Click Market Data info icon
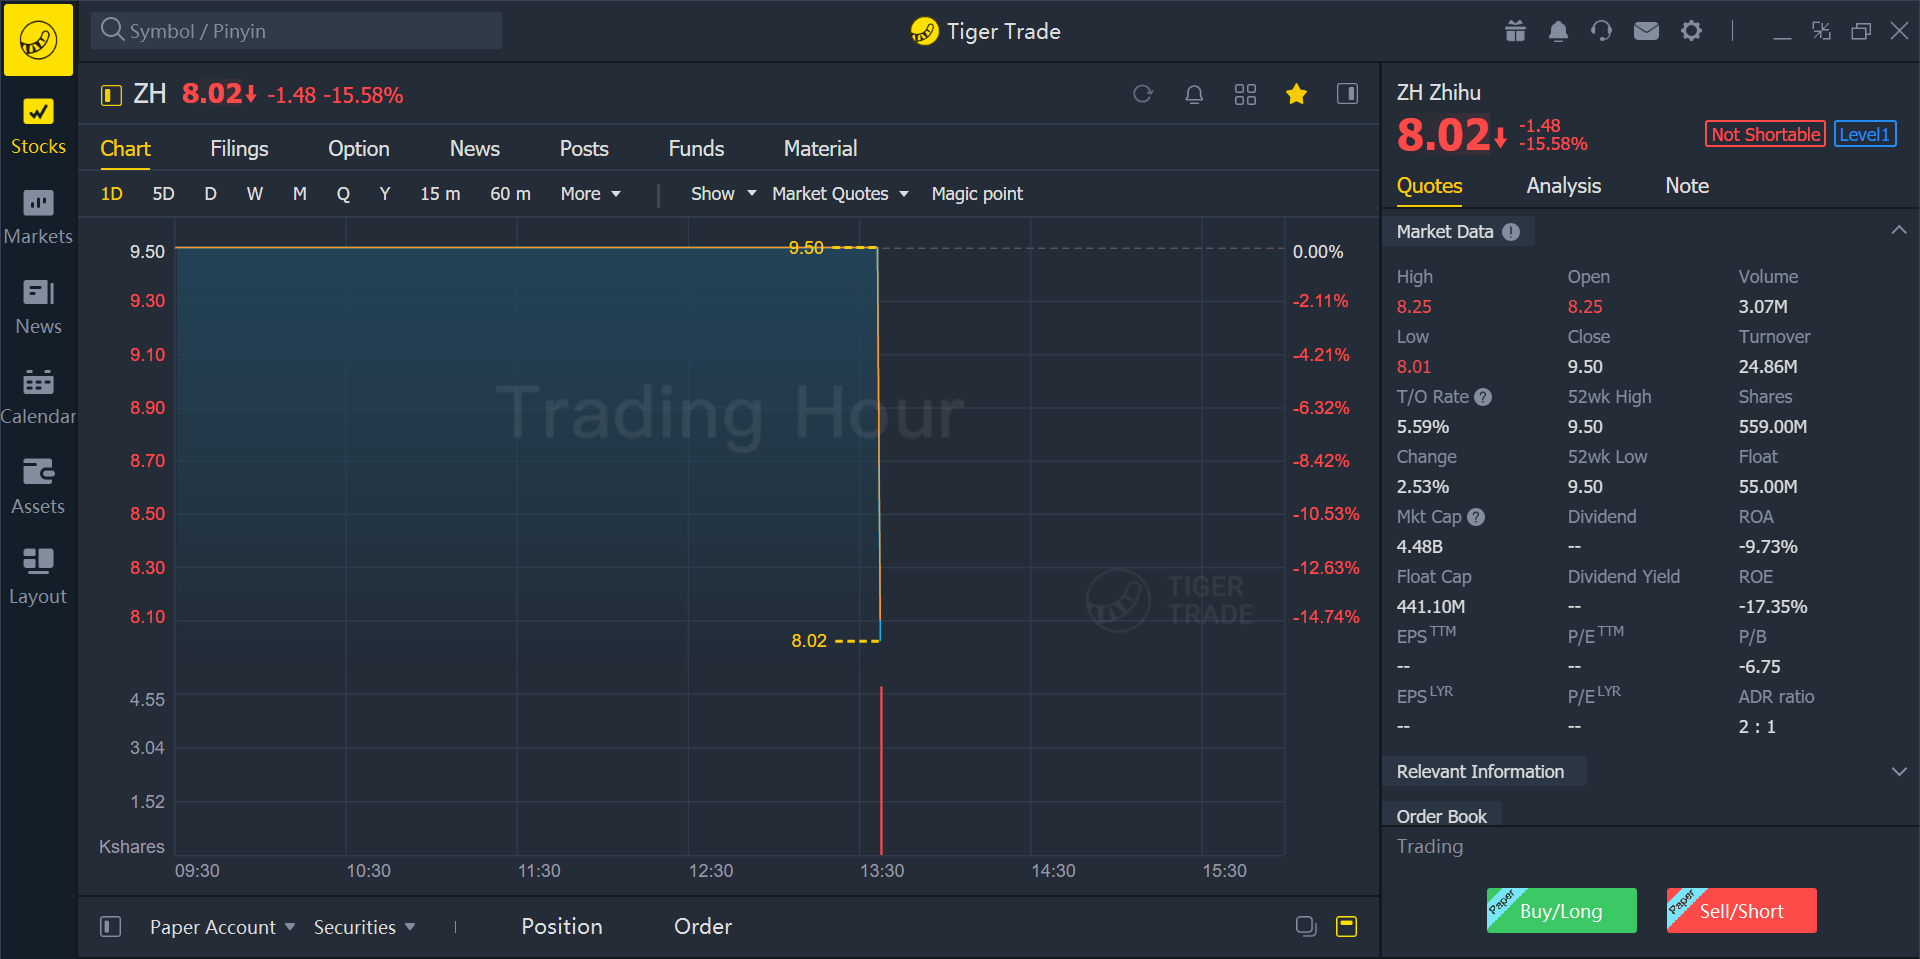1920x959 pixels. click(1511, 232)
